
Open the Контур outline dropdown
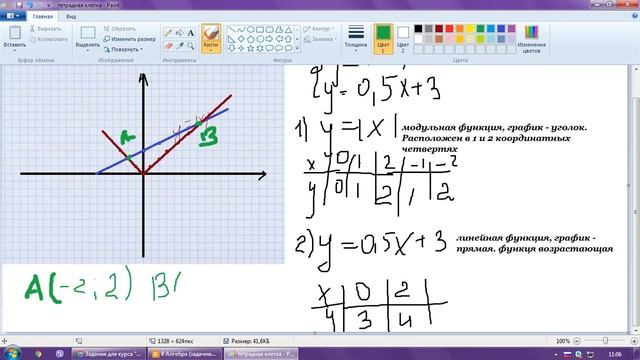pos(319,29)
